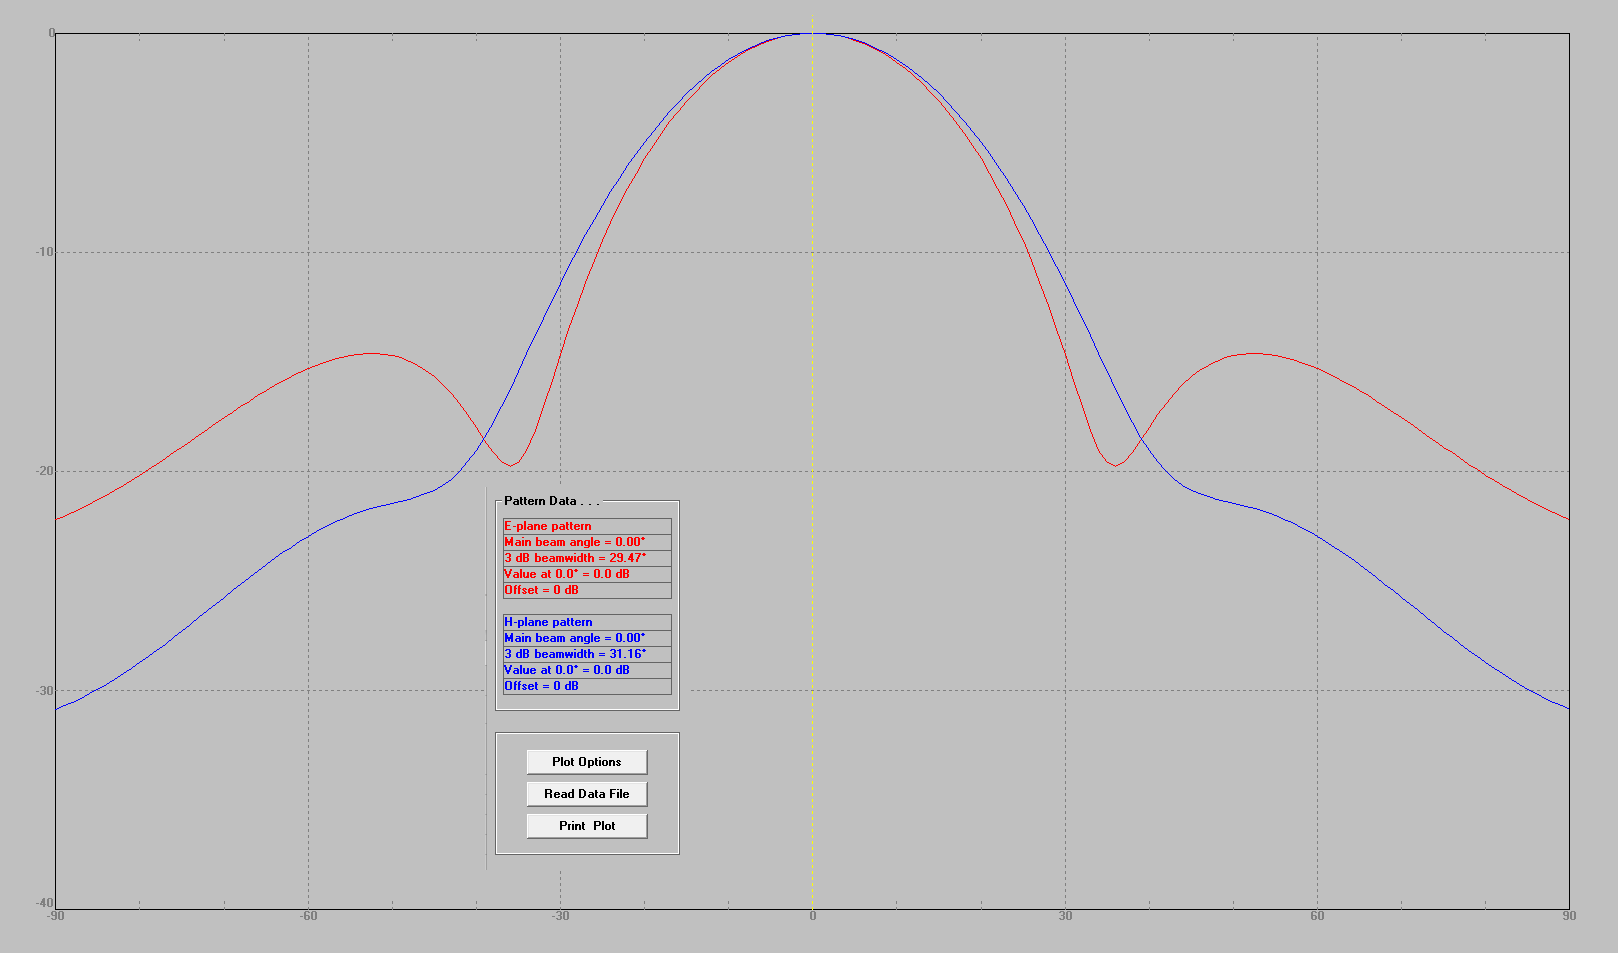Click the Read Data File button
The width and height of the screenshot is (1618, 953).
tap(587, 793)
